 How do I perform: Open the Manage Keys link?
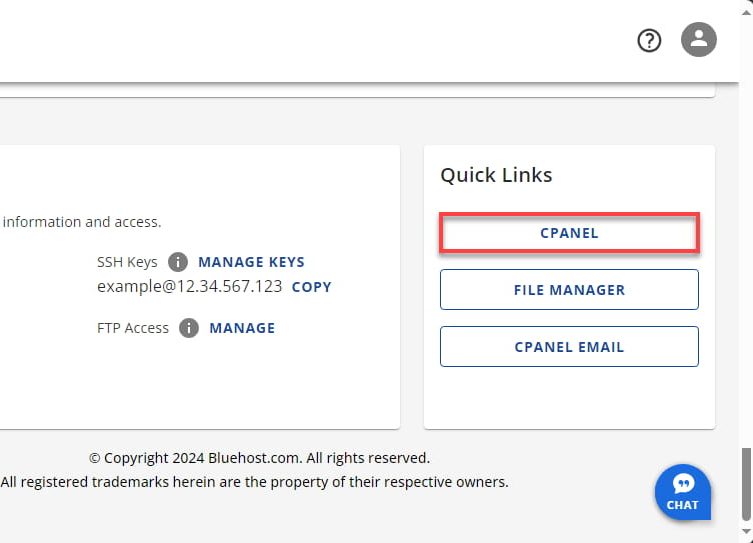click(x=251, y=262)
